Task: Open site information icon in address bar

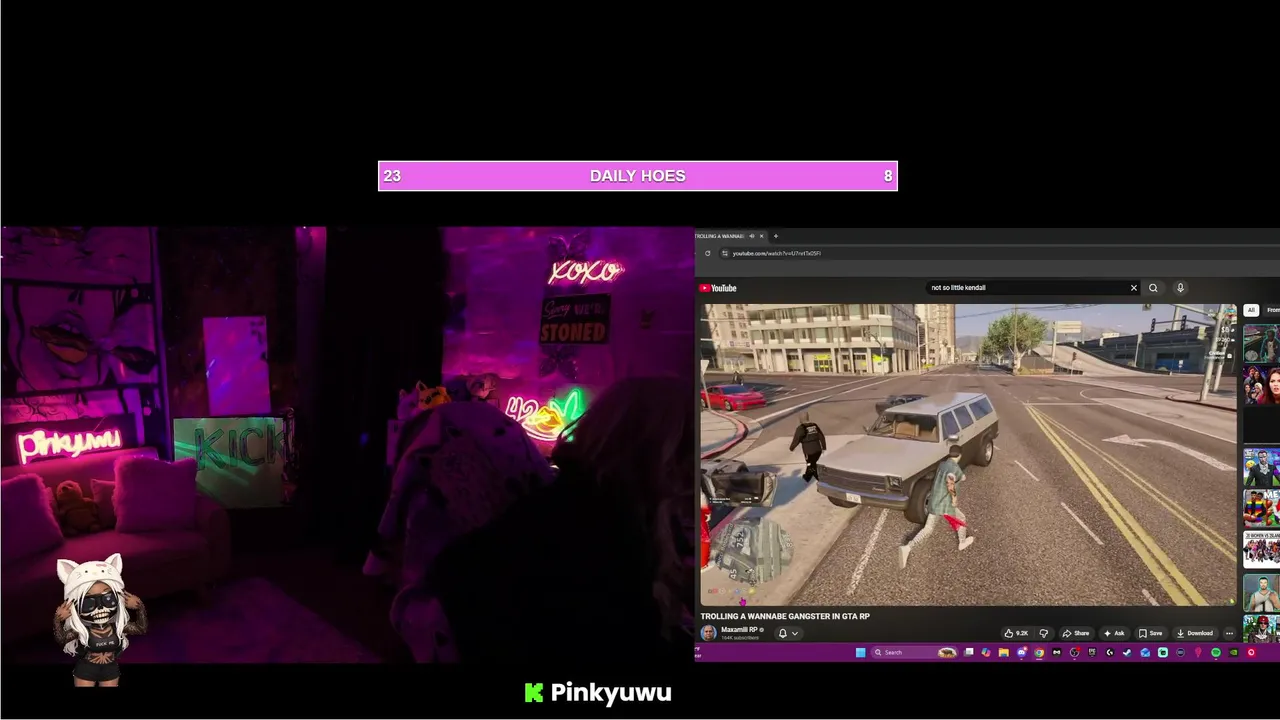Action: point(725,253)
